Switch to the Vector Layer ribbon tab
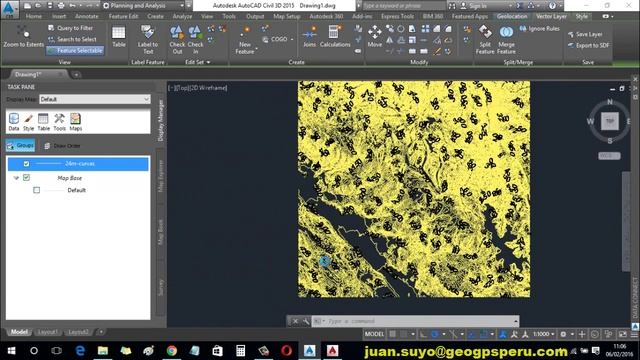This screenshot has height=360, width=640. pos(551,16)
